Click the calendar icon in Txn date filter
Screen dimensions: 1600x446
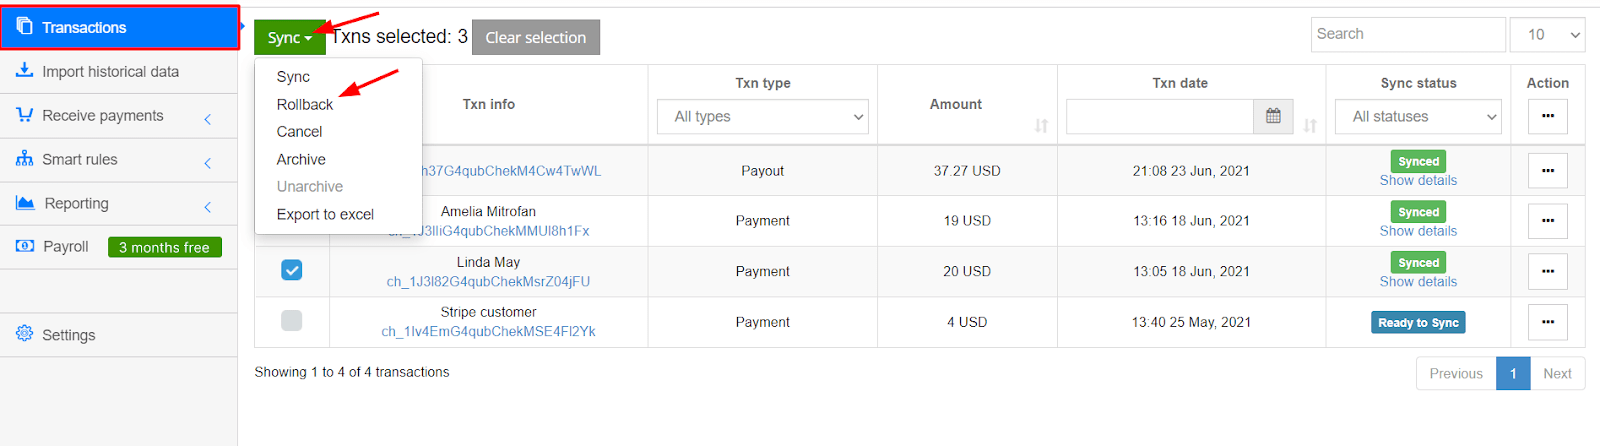[x=1273, y=116]
